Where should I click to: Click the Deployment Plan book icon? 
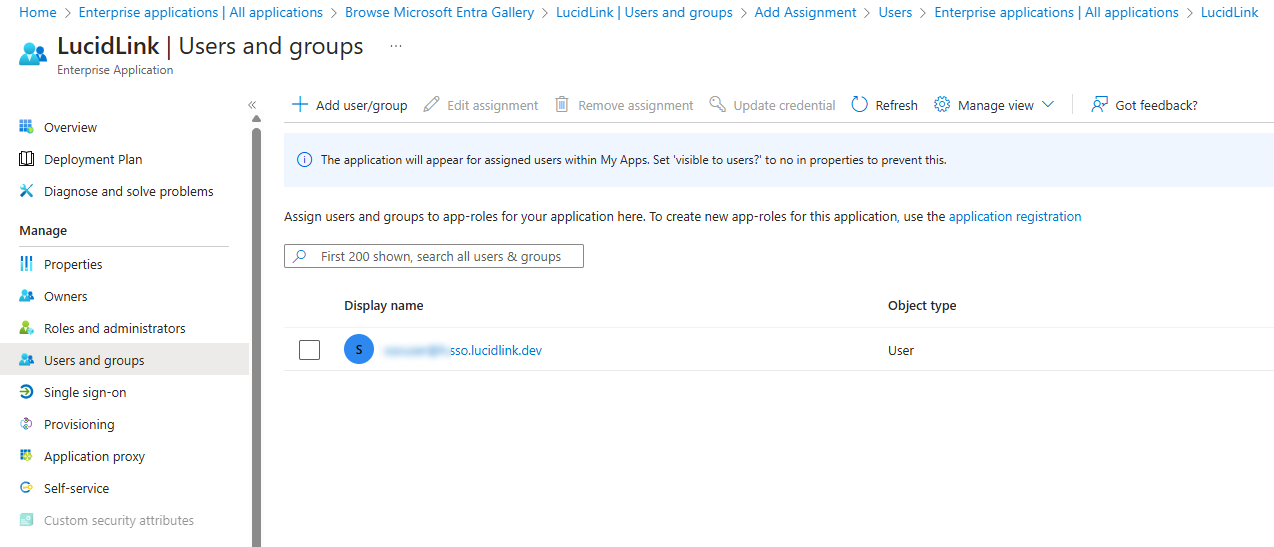pyautogui.click(x=27, y=159)
